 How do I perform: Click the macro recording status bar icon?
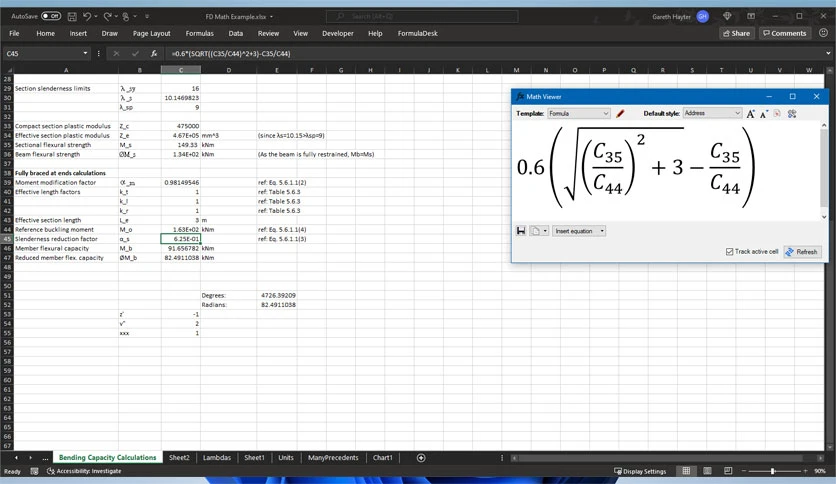point(35,471)
